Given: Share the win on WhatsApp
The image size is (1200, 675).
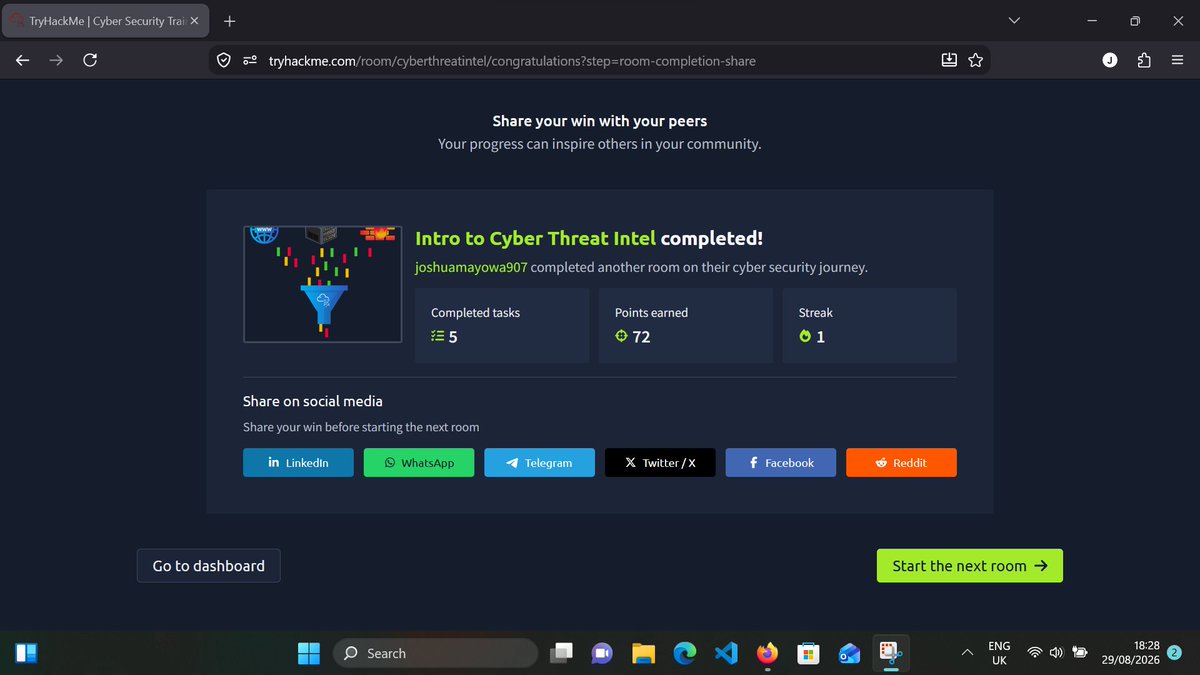Looking at the screenshot, I should coord(419,463).
